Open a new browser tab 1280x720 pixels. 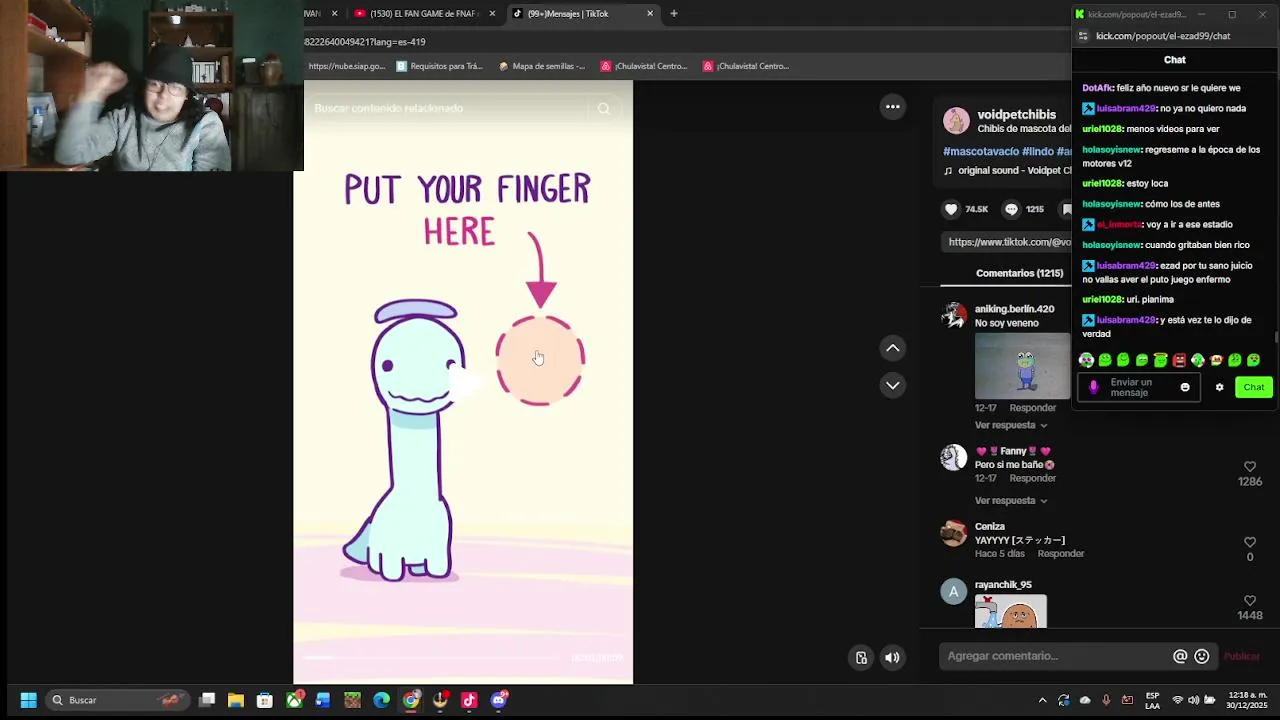click(x=674, y=14)
